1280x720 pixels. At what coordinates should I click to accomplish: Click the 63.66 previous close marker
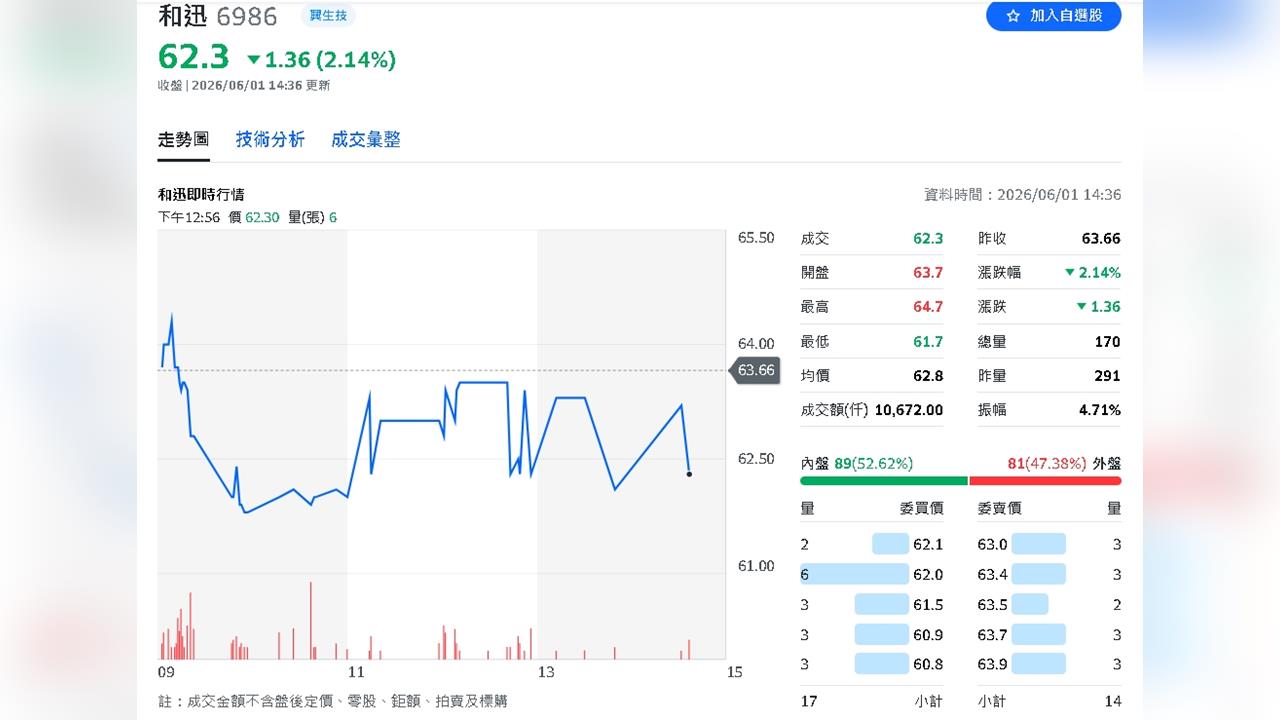pos(754,370)
